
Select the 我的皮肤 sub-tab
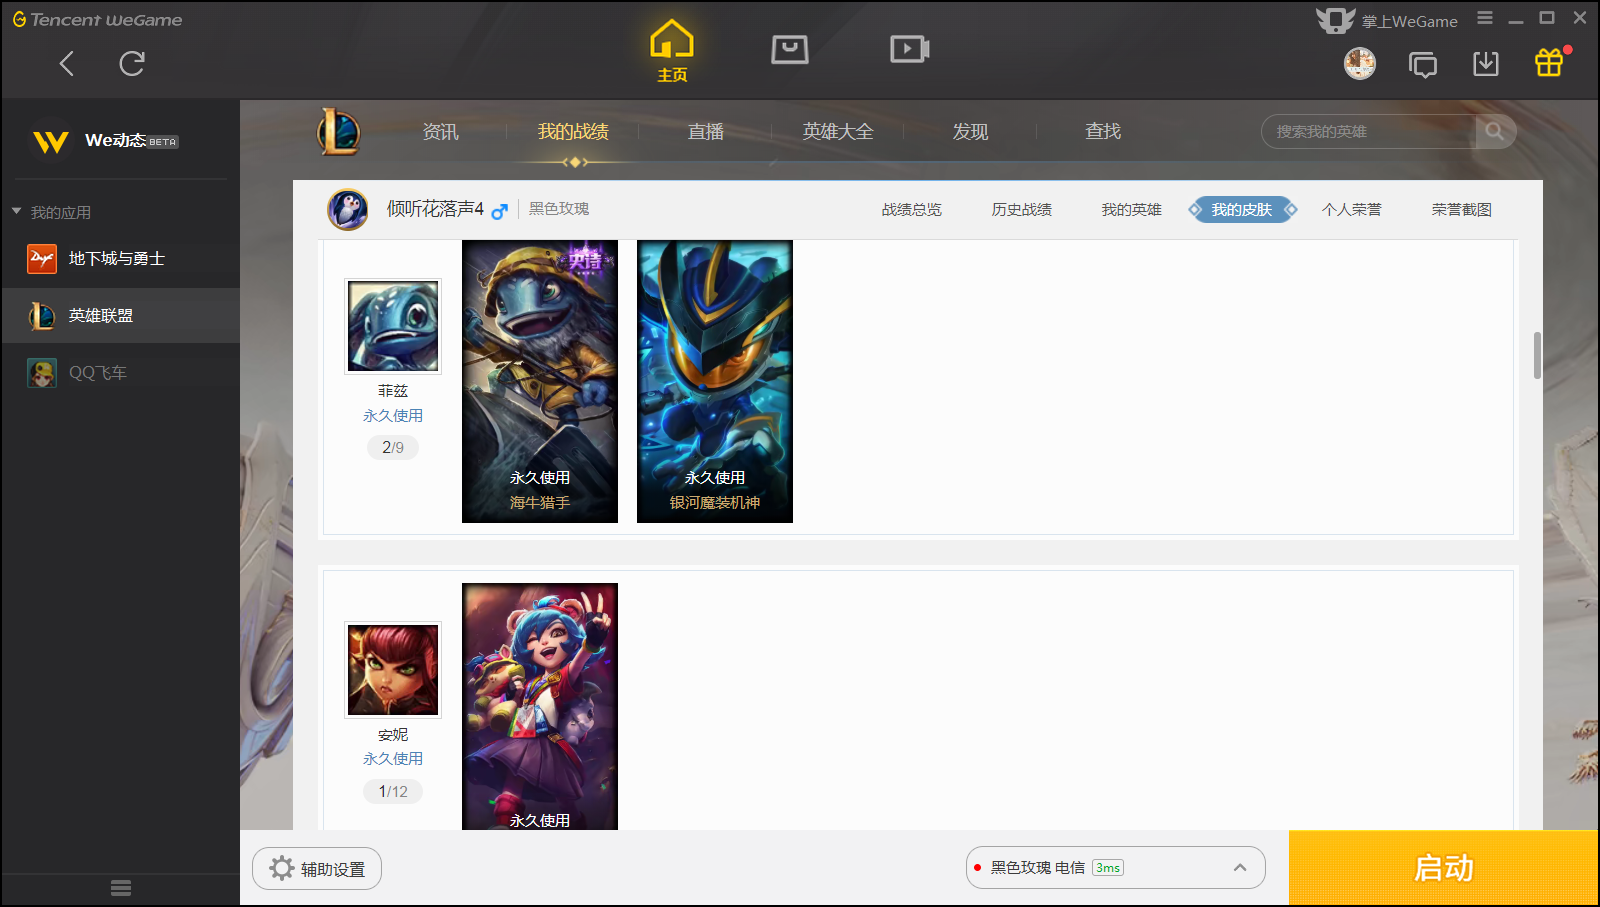[x=1242, y=210]
